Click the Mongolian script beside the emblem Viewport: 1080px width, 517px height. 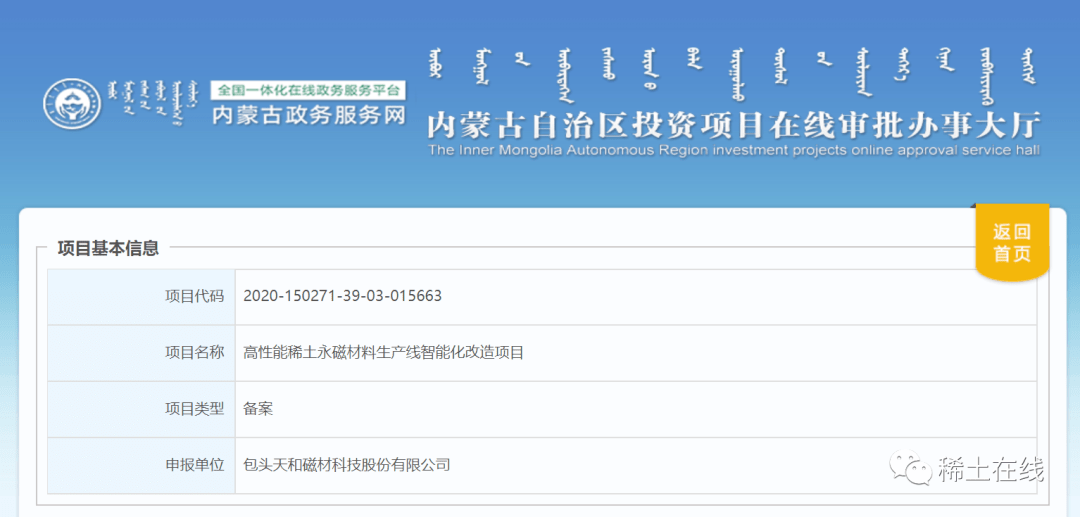click(155, 103)
